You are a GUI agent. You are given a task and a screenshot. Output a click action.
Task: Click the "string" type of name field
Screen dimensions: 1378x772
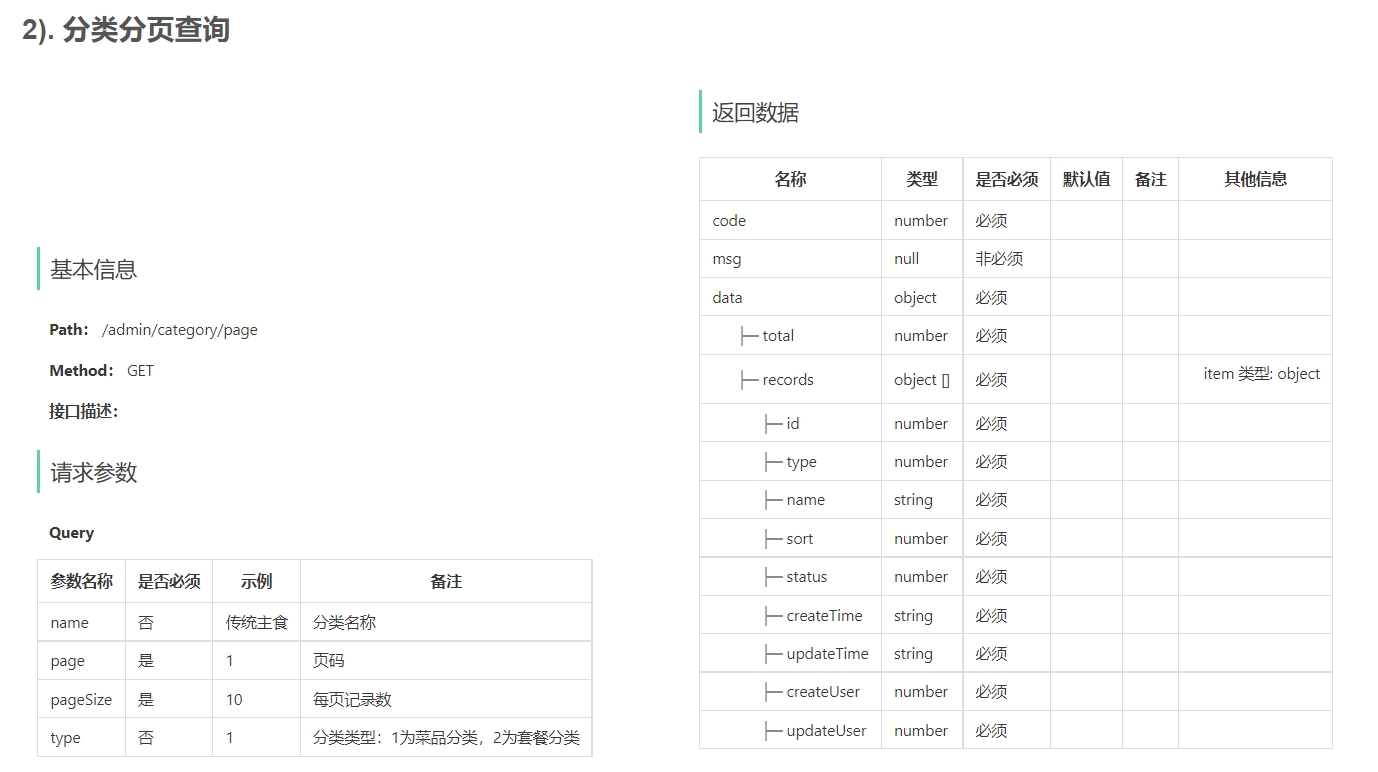(x=913, y=500)
